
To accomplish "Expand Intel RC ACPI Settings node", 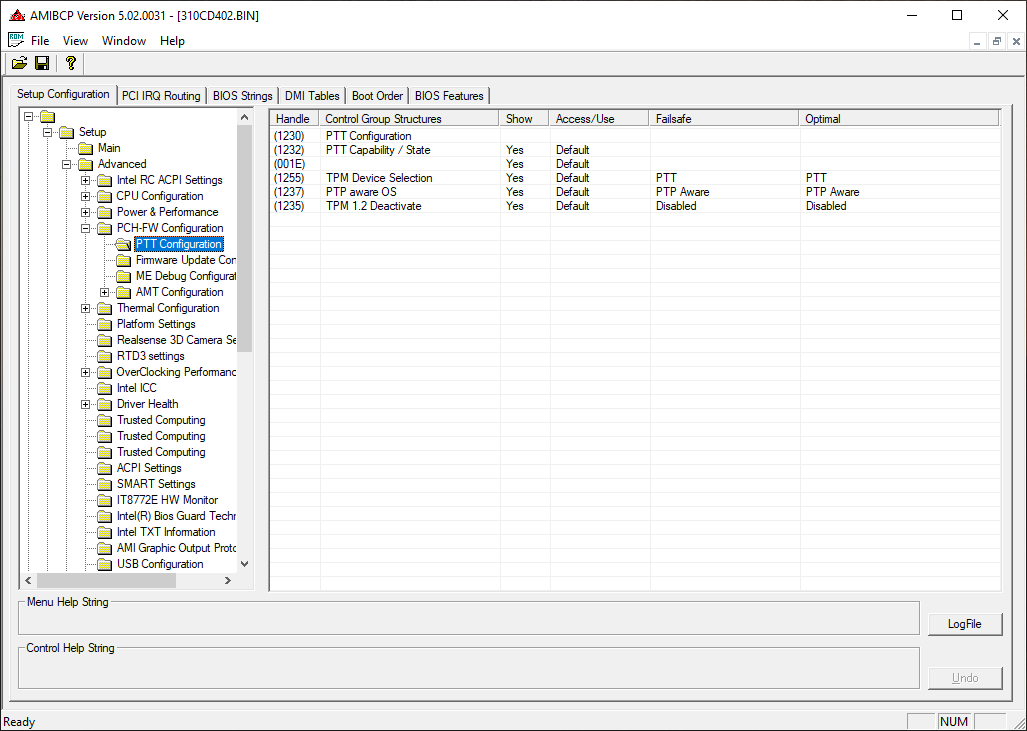I will coord(85,180).
